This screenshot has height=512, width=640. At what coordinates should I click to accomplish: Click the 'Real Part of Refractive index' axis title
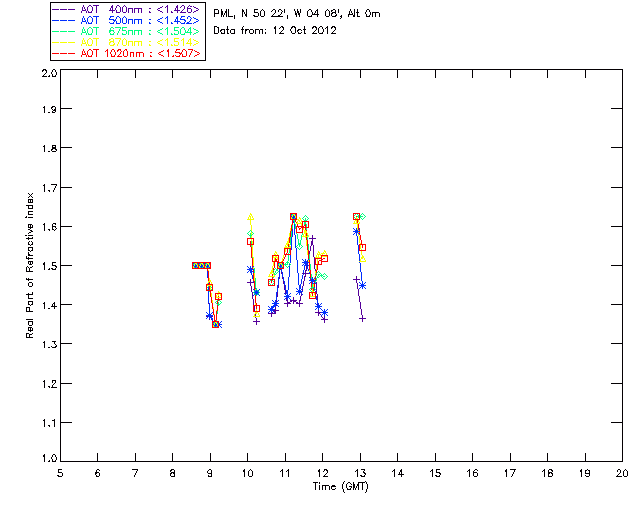pos(29,265)
